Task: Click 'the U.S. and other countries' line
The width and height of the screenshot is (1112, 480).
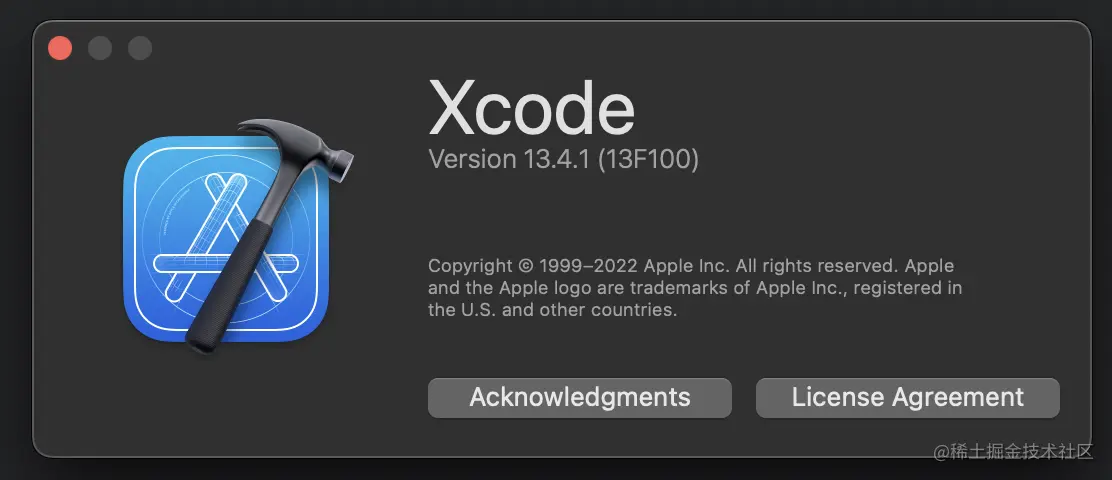Action: (x=552, y=310)
